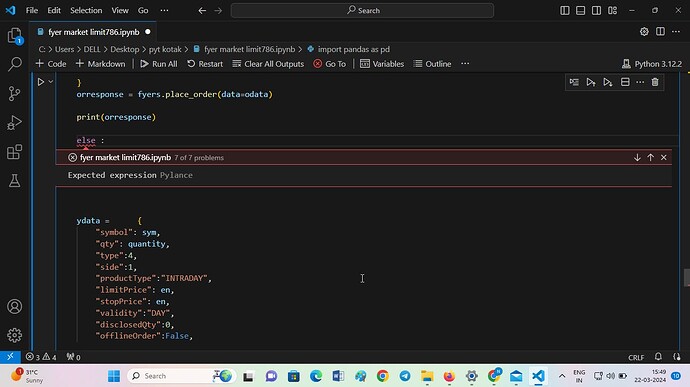Expand more notebook toolbar actions
The image size is (690, 387).
click(x=465, y=64)
